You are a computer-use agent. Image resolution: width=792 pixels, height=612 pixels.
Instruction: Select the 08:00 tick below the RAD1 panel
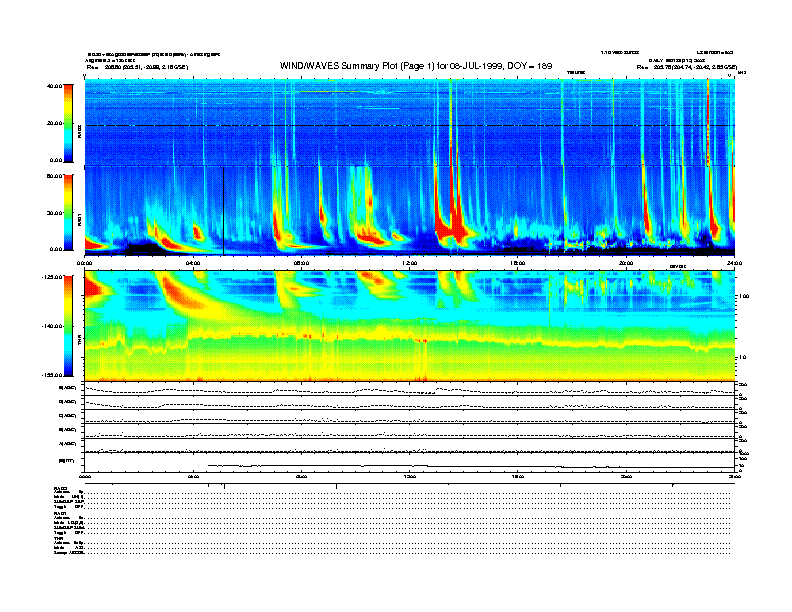click(x=301, y=263)
